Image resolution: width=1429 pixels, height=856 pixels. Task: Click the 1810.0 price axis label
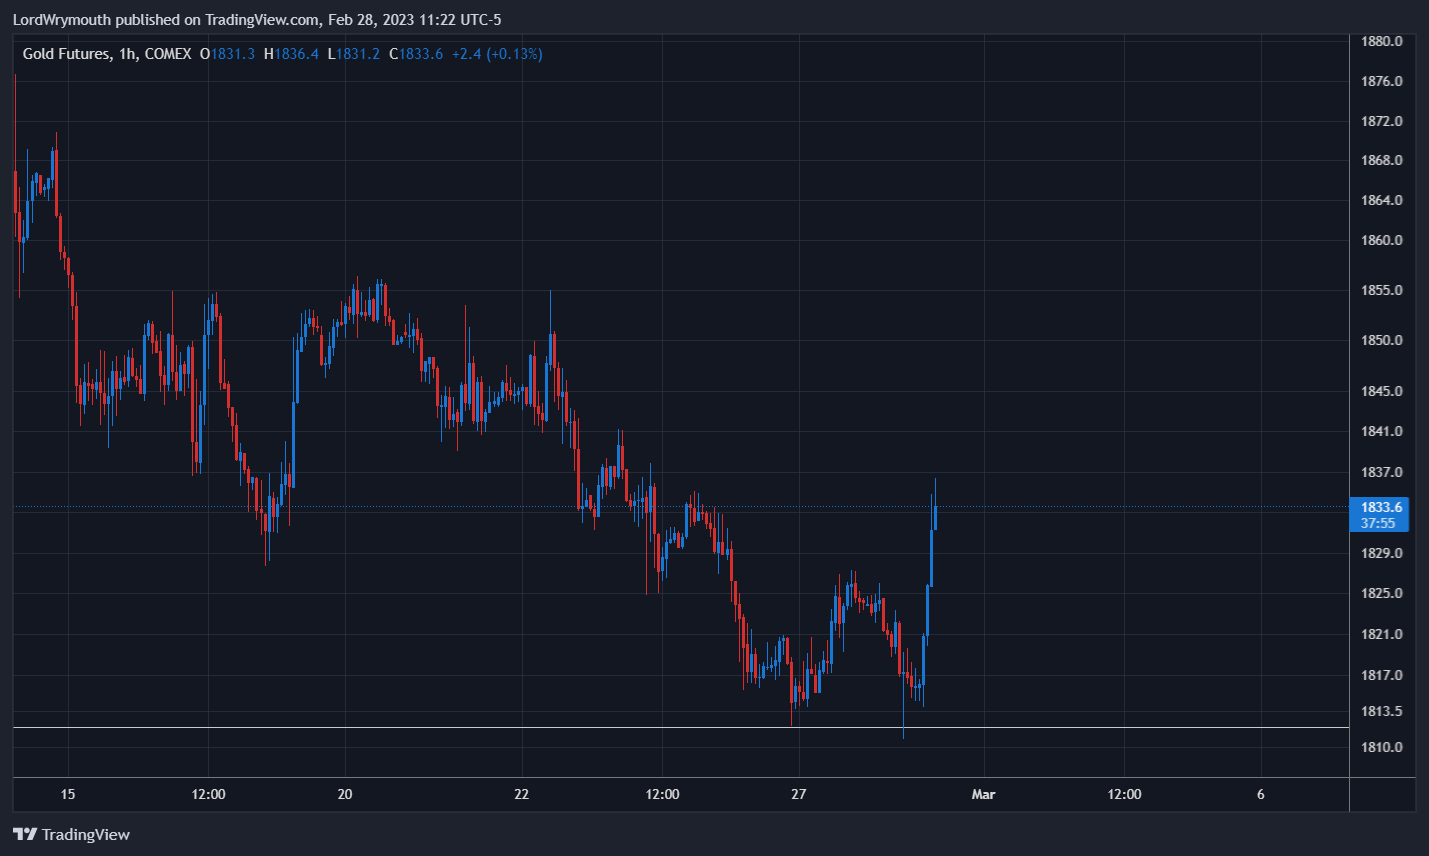pyautogui.click(x=1382, y=747)
